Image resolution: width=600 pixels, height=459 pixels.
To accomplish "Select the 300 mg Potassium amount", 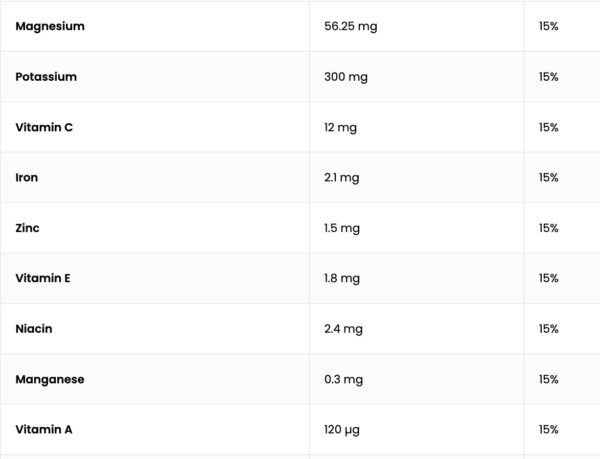I will point(346,77).
